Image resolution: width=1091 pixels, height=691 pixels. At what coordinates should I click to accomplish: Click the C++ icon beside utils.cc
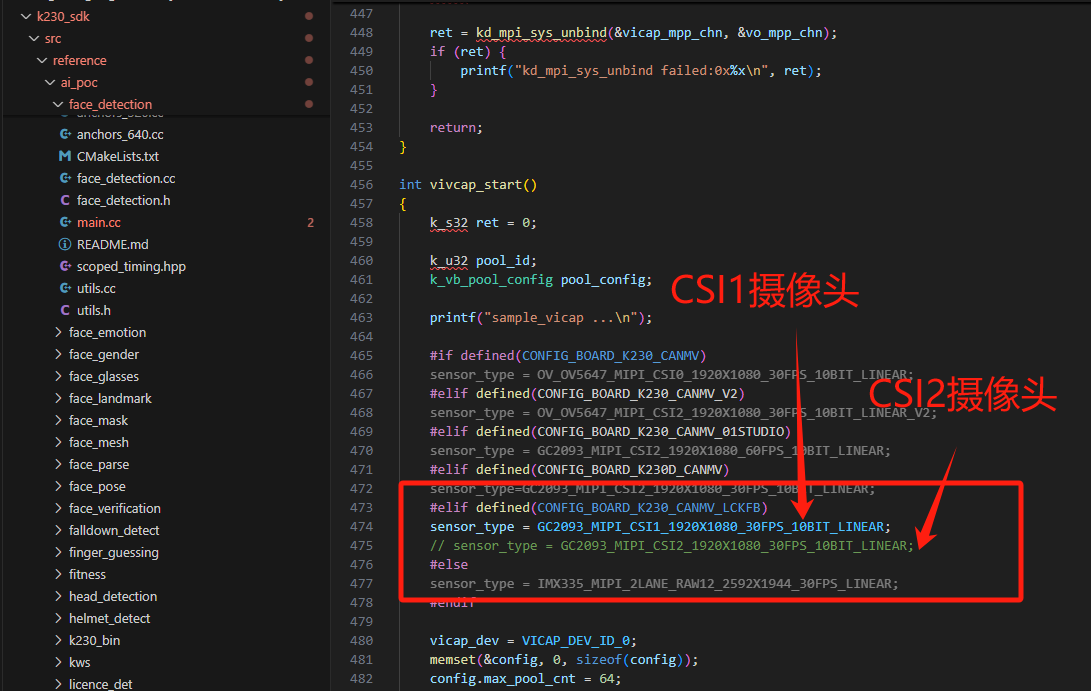point(65,288)
